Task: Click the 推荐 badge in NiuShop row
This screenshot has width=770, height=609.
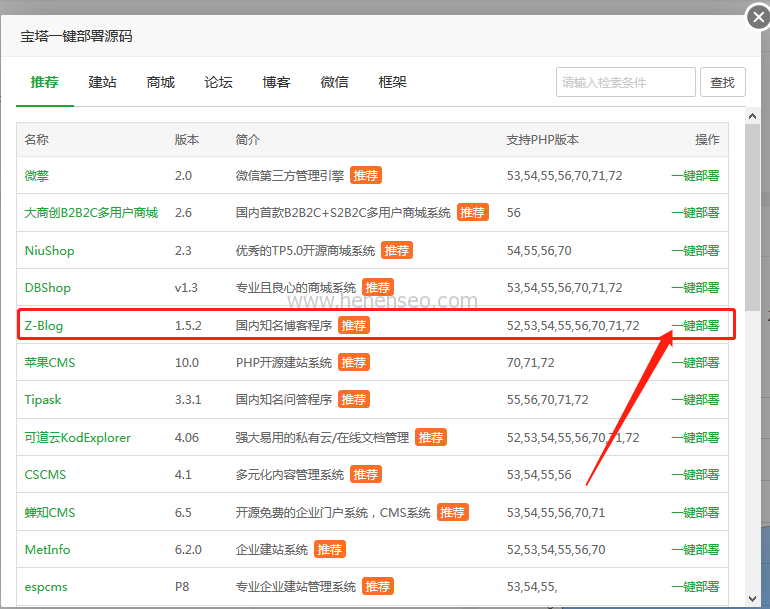Action: click(397, 250)
